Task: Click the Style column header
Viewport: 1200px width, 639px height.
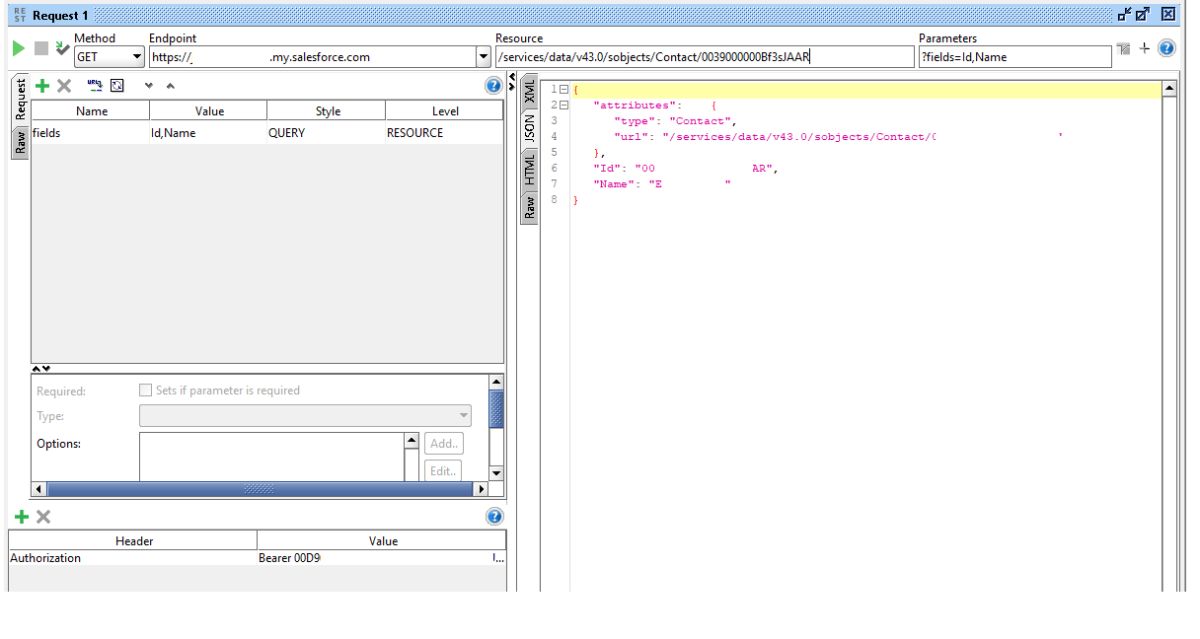Action: click(327, 112)
